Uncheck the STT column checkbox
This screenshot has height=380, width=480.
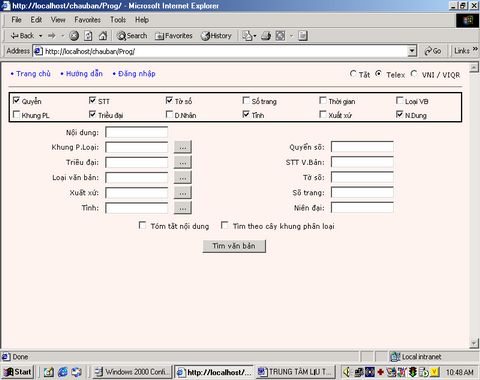click(93, 100)
